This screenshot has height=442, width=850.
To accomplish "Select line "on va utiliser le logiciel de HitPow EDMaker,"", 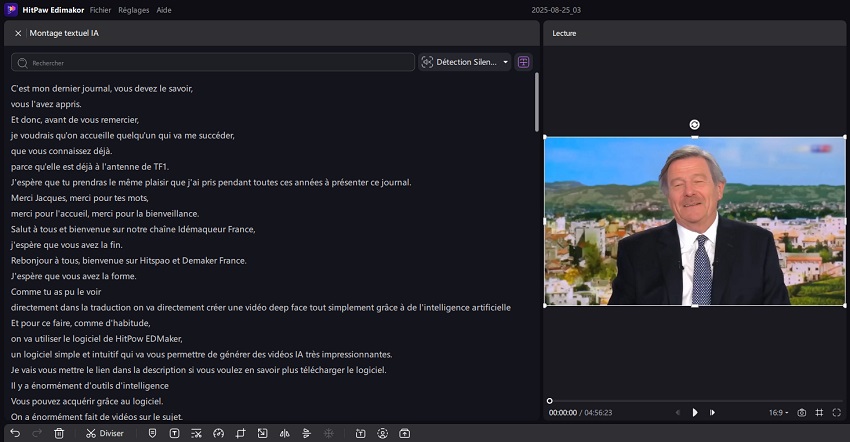I will click(96, 339).
